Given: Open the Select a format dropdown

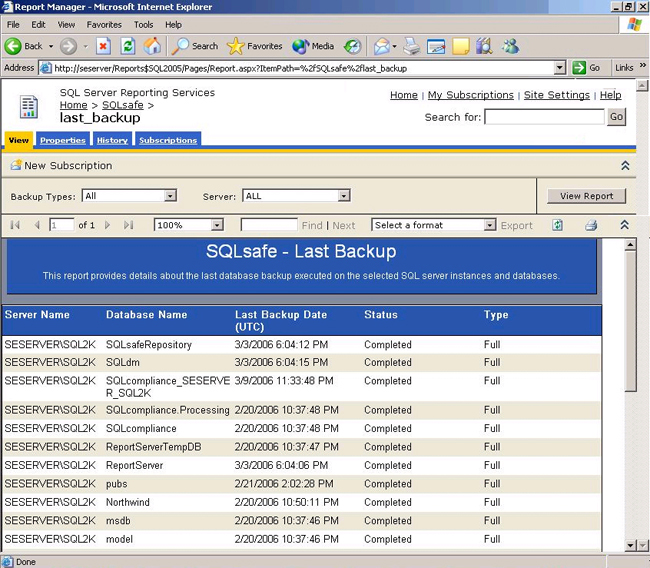Looking at the screenshot, I should (x=490, y=225).
